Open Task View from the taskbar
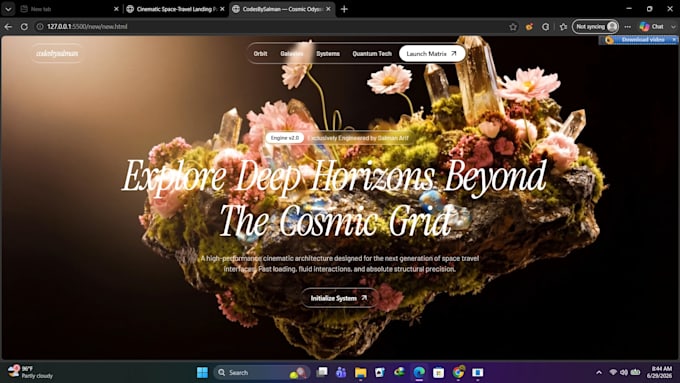Screen dimensions: 680x383 [322, 372]
